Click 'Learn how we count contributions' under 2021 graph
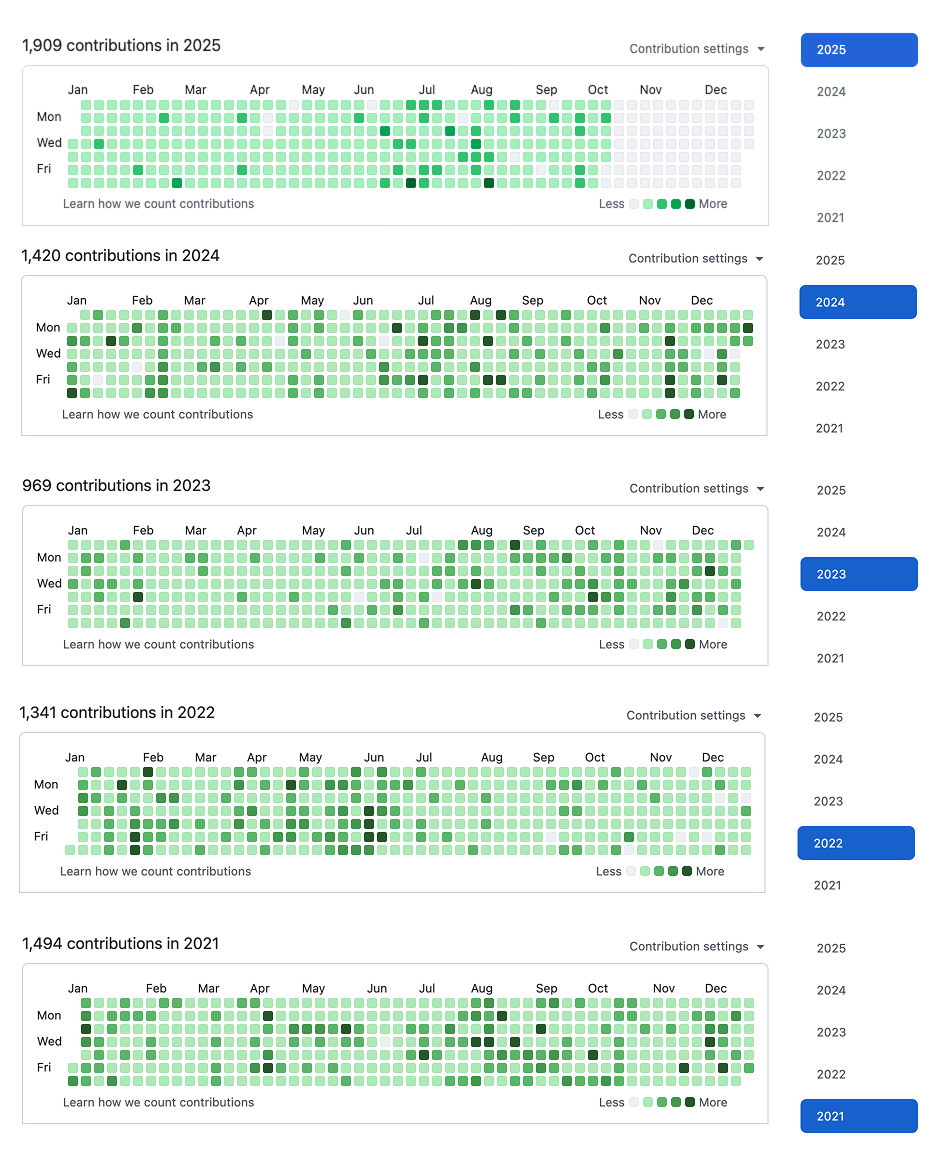The width and height of the screenshot is (930, 1160). [158, 1103]
